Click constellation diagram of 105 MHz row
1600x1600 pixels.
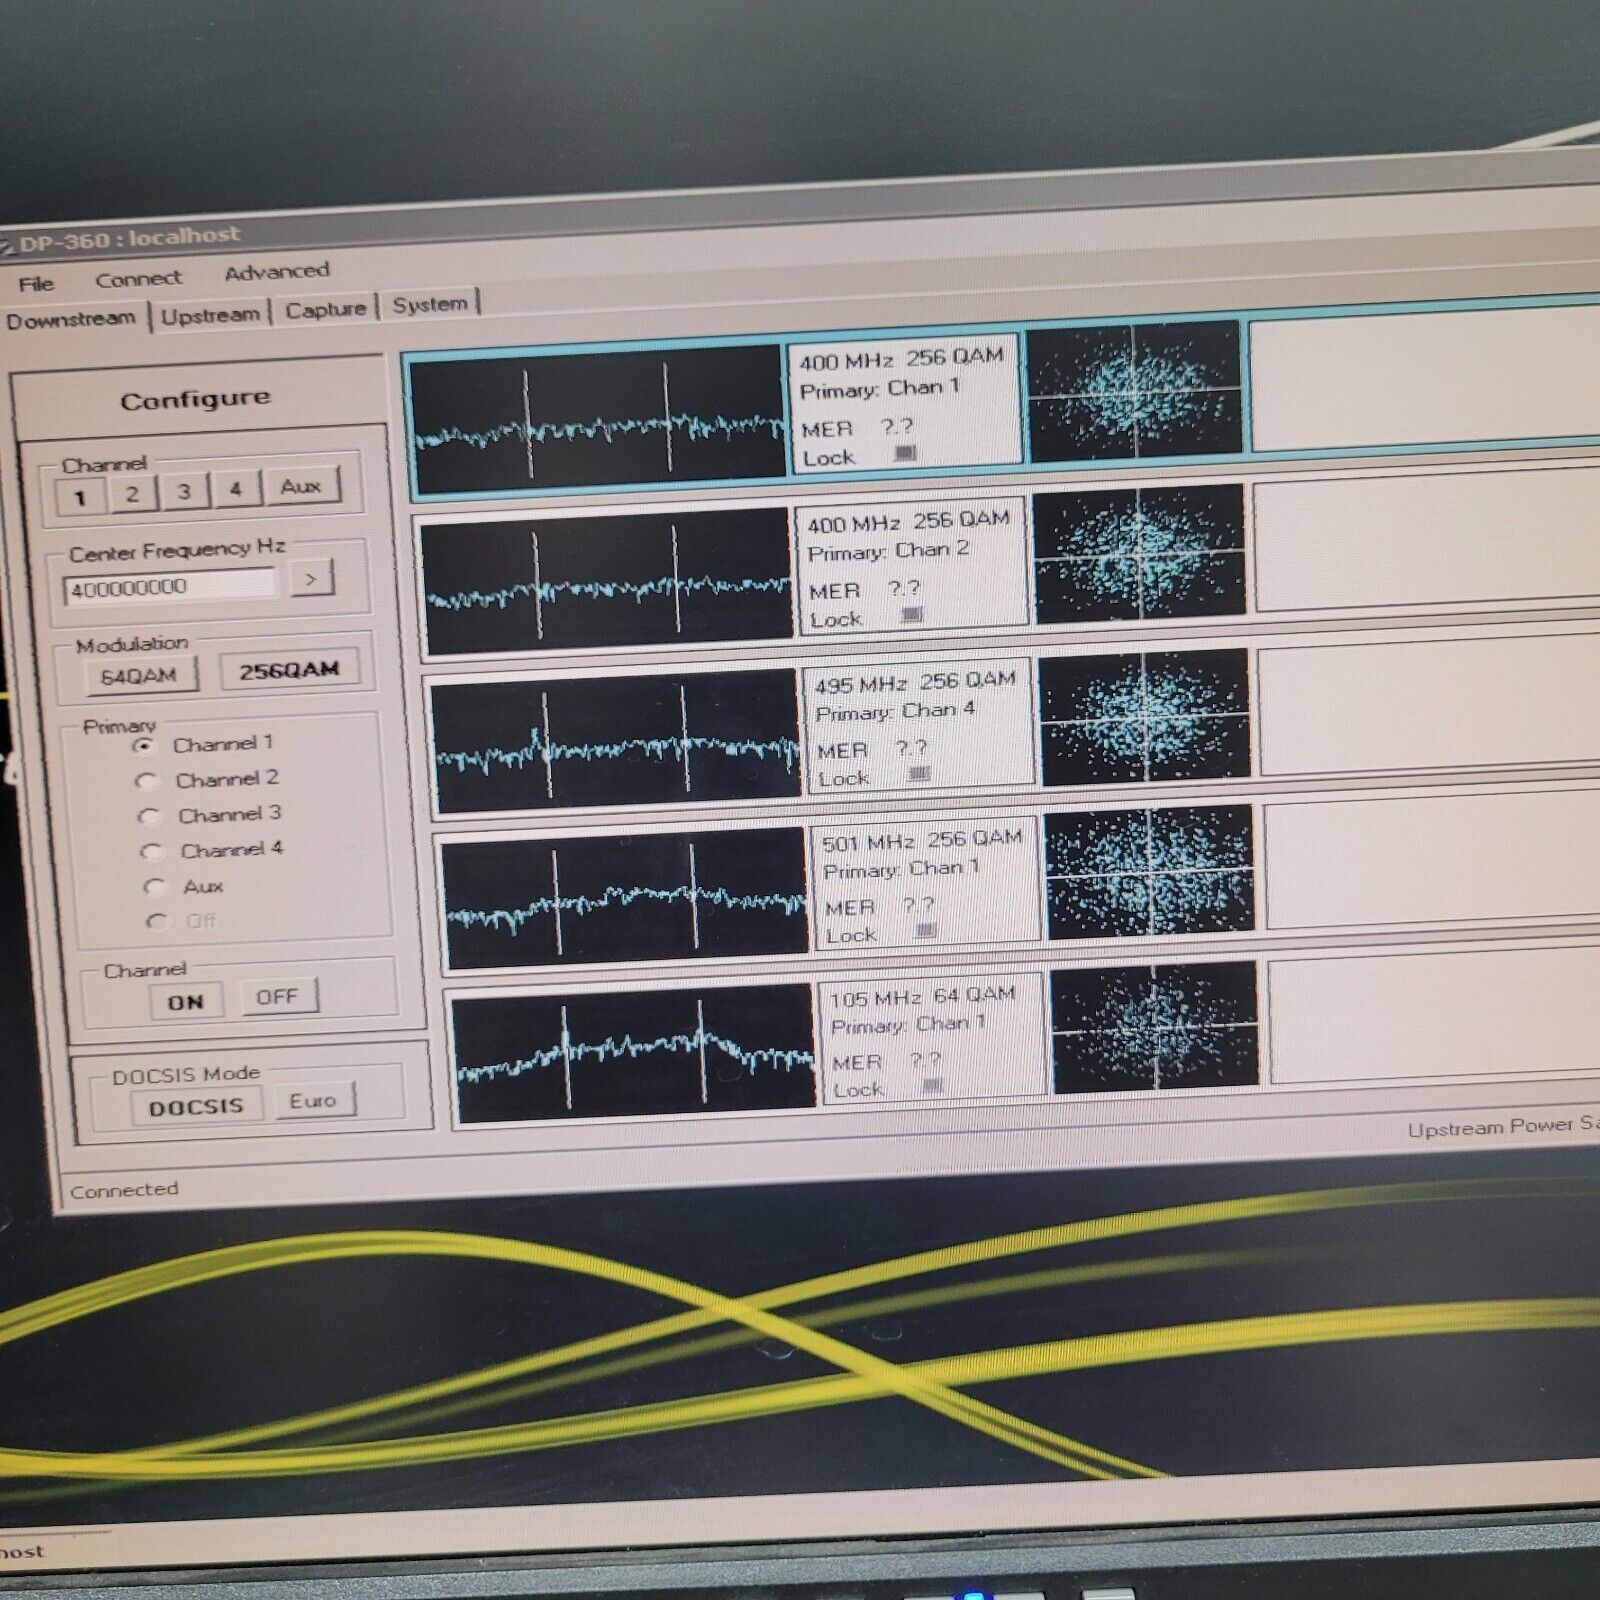(x=1155, y=1027)
